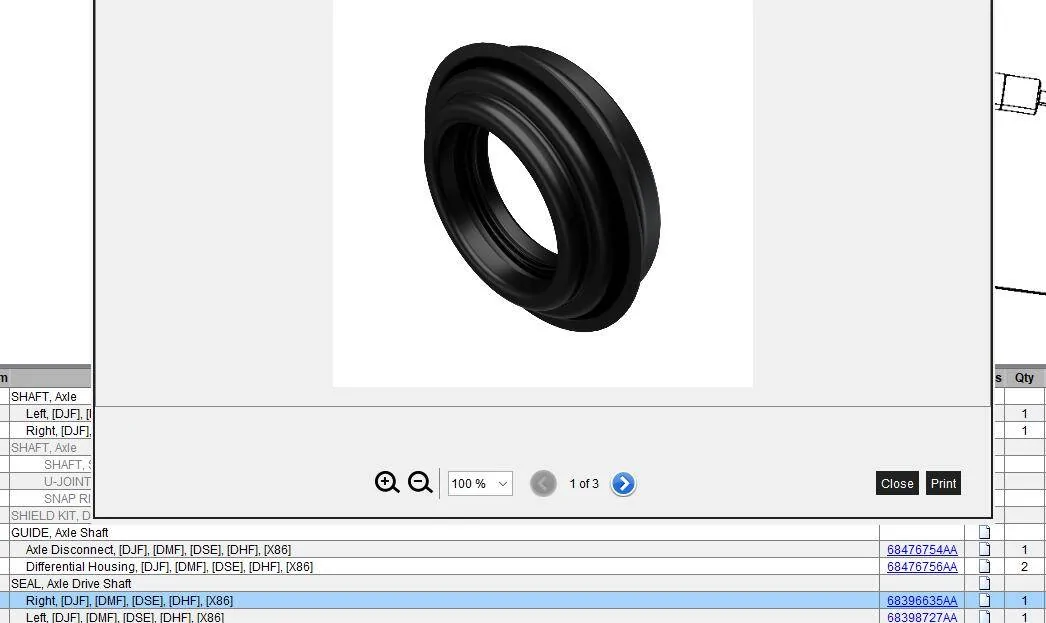
Task: Open document icon in SEAL, Axle Drive Shaft row
Action: [x=985, y=584]
